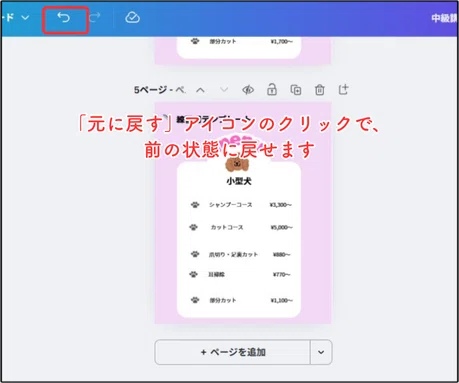Screen dimensions: 459x383
Task: Select the カットコース text line
Action: [227, 227]
